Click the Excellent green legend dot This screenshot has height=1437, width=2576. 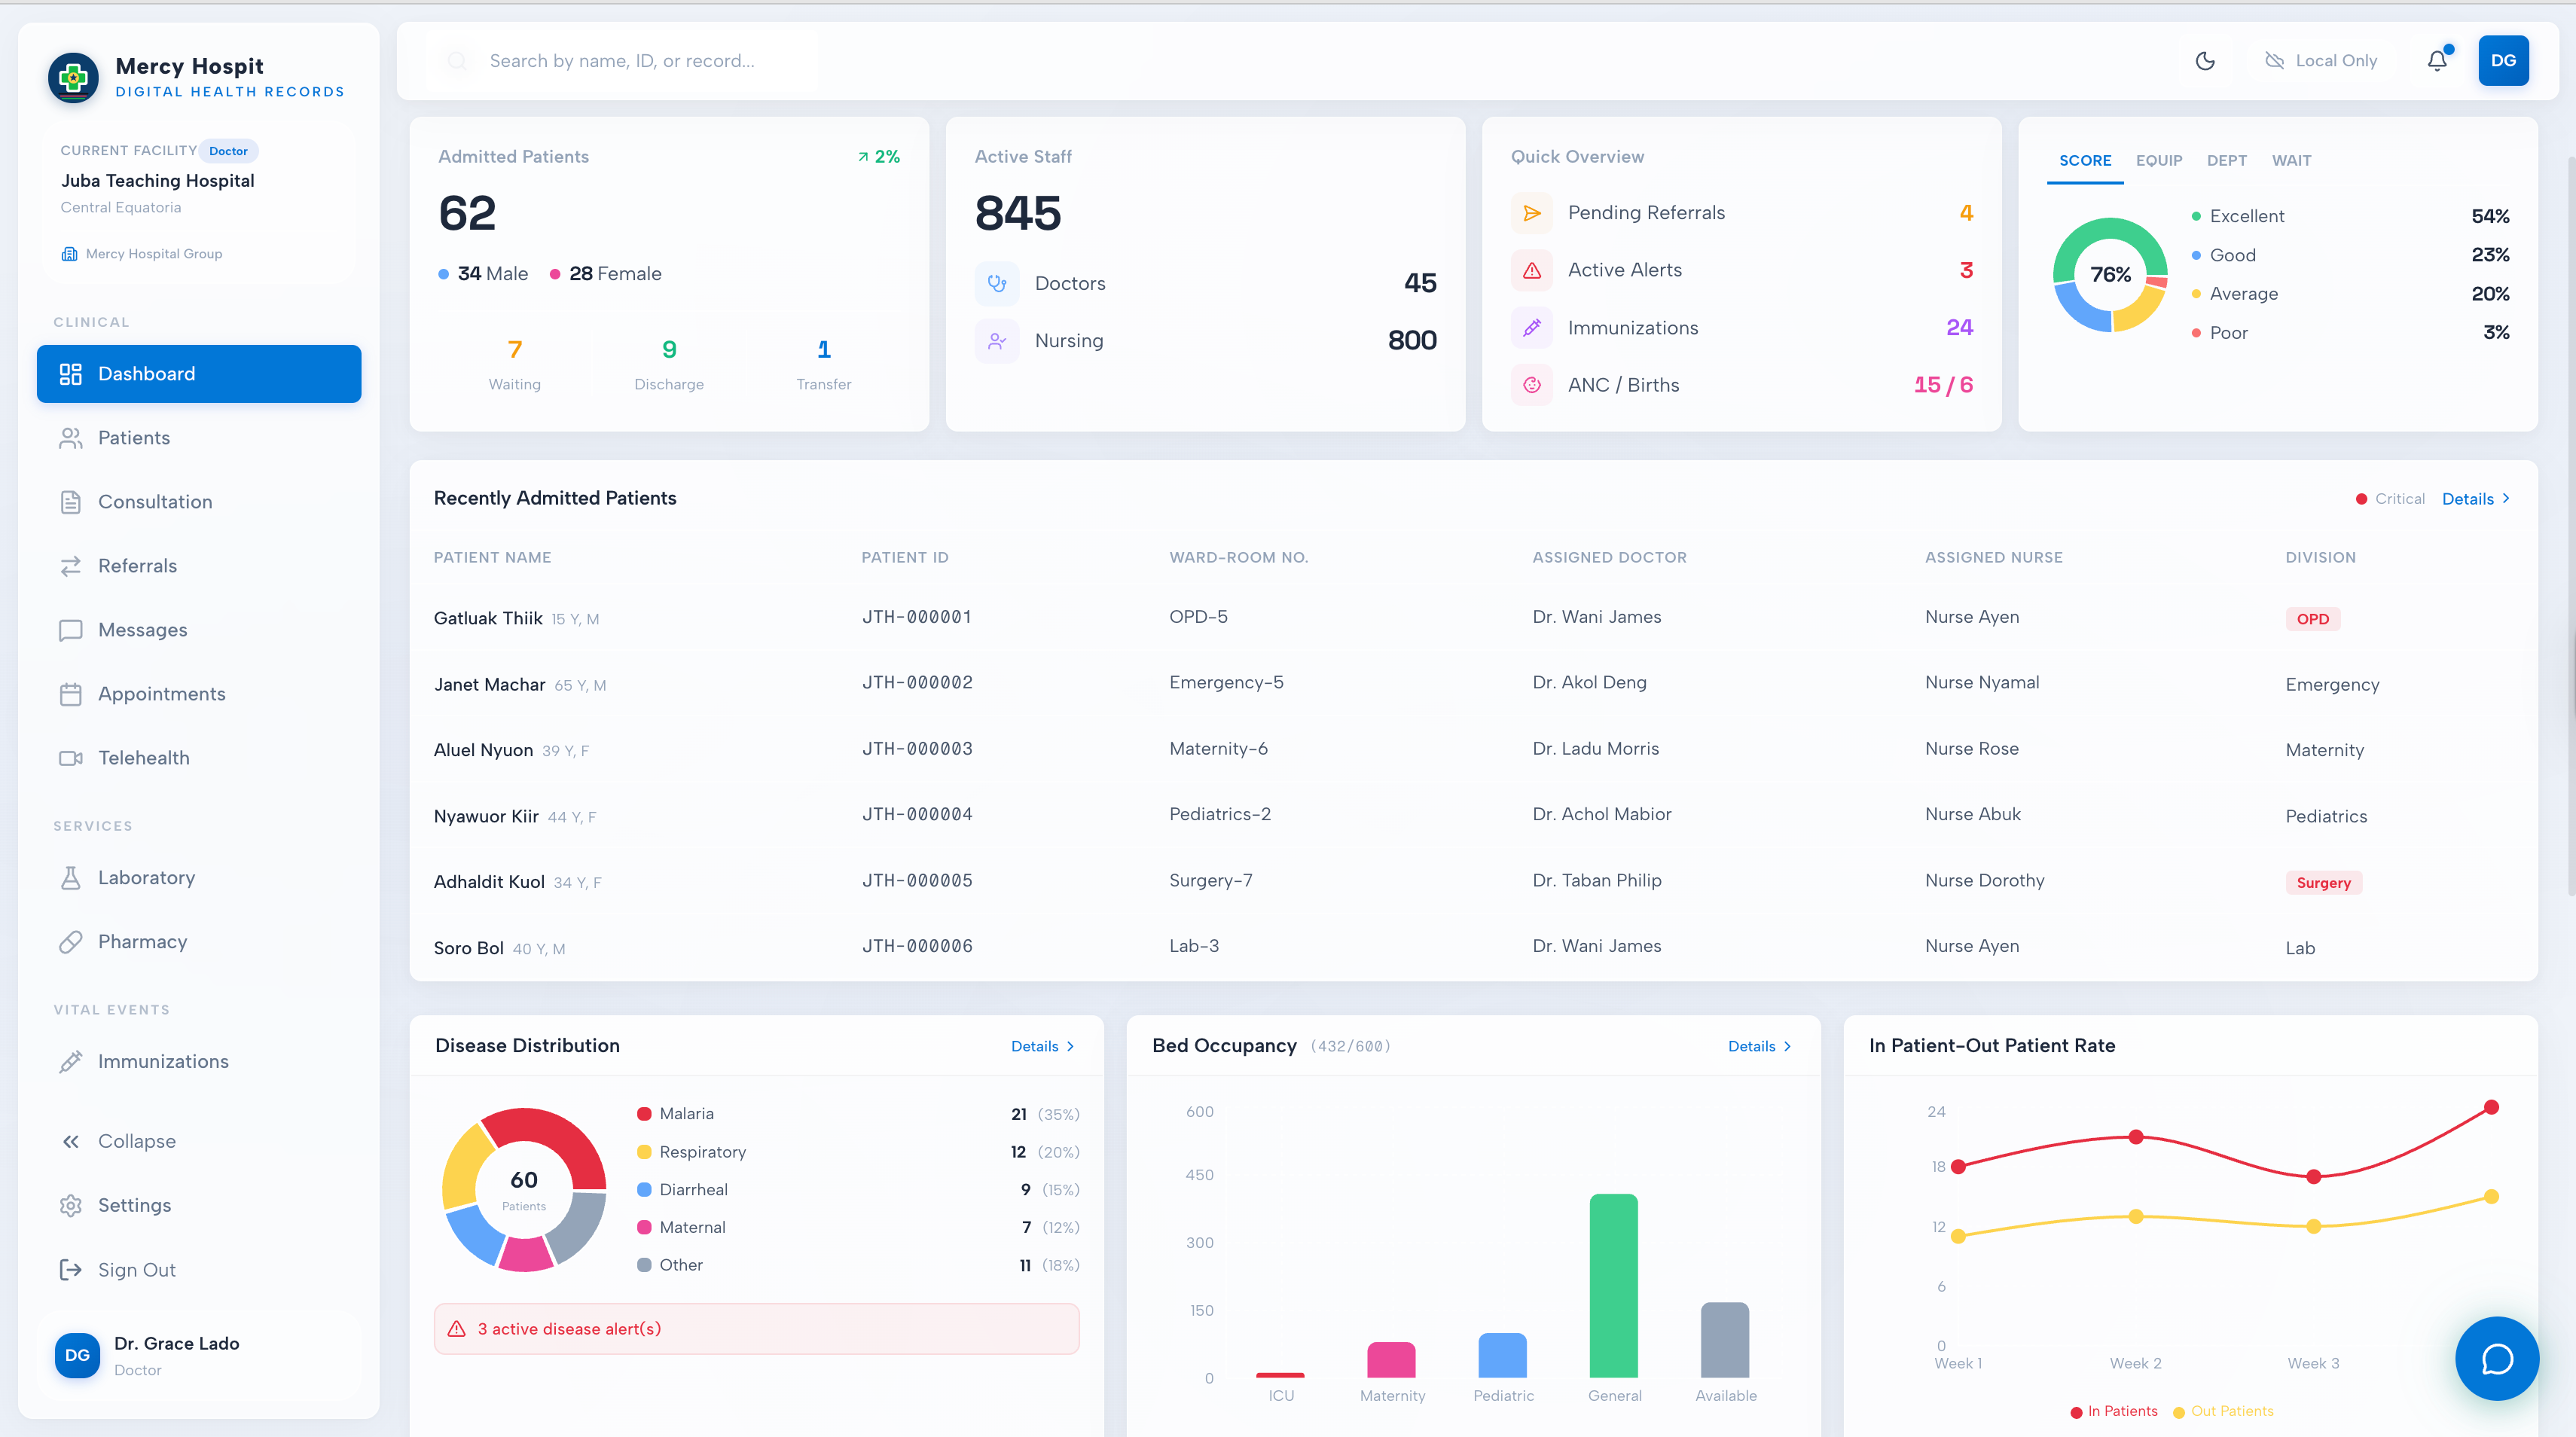pyautogui.click(x=2196, y=216)
